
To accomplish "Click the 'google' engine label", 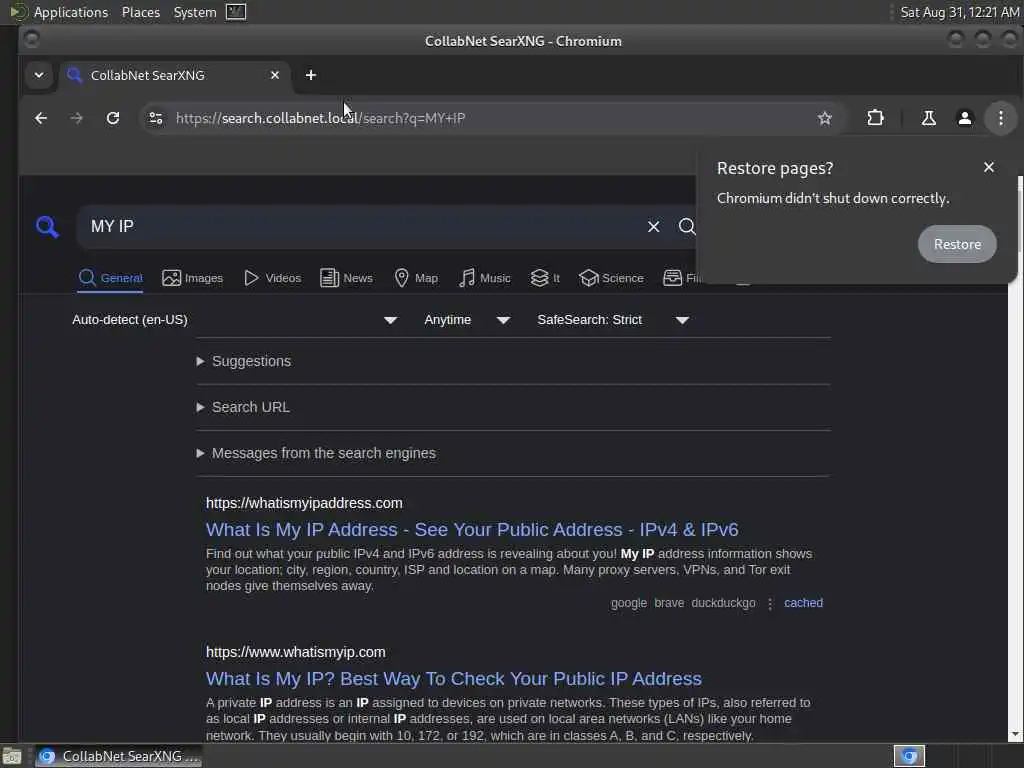I will point(629,603).
